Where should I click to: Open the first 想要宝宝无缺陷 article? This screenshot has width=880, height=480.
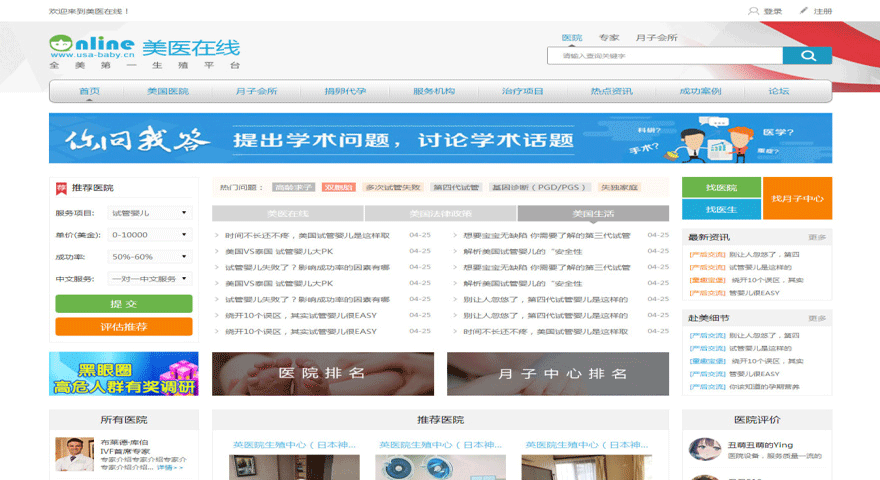[x=547, y=236]
